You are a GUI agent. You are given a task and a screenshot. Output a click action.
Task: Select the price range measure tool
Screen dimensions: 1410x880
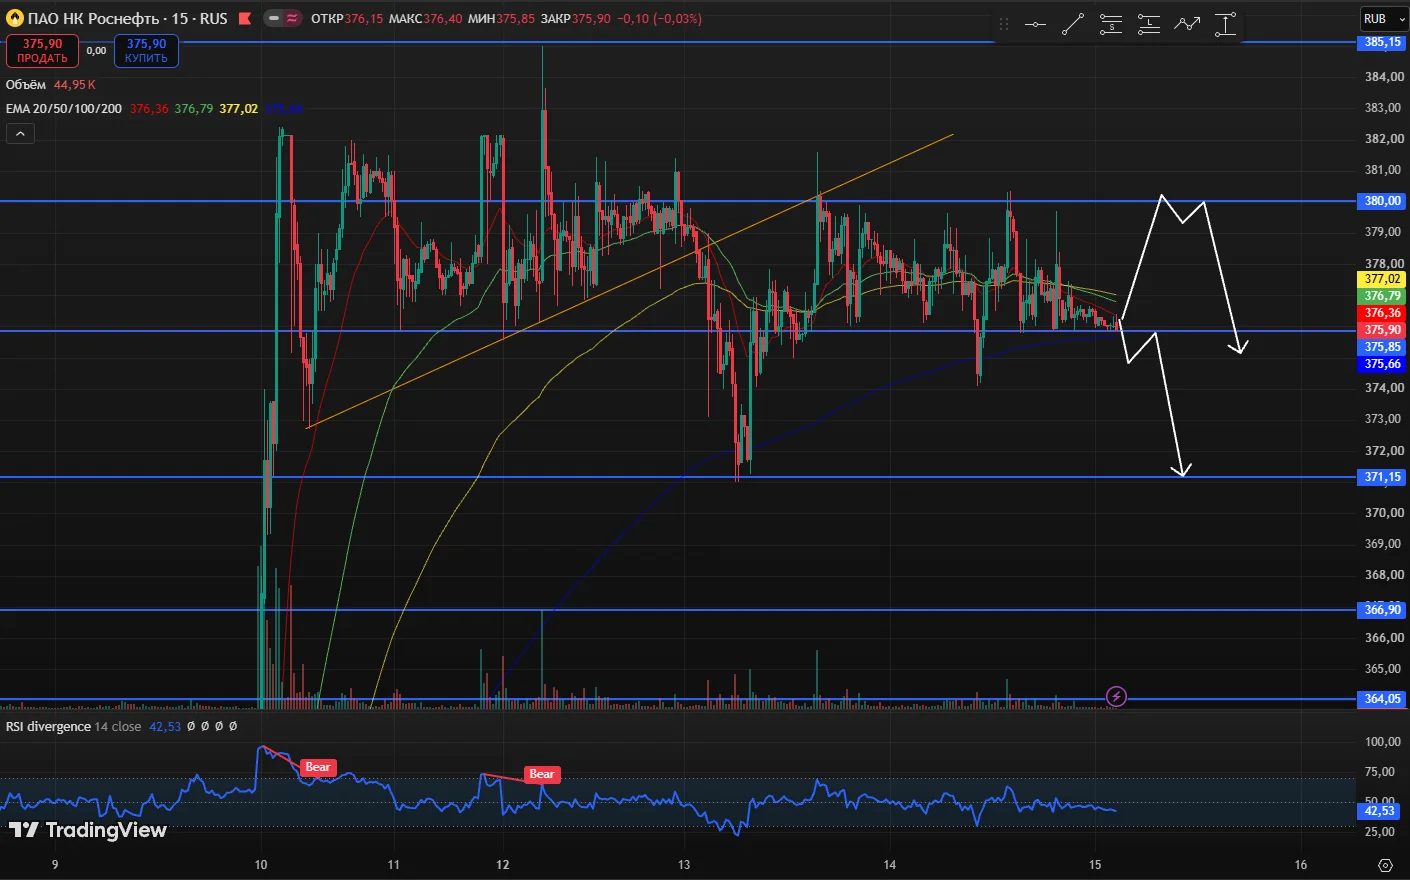(x=1225, y=24)
